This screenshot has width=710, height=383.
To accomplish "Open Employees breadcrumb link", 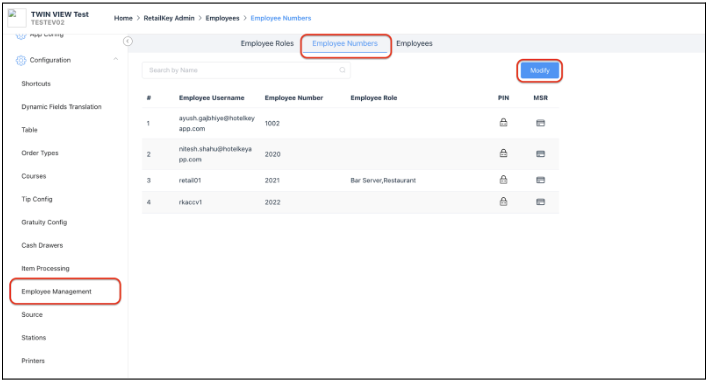I will [222, 18].
